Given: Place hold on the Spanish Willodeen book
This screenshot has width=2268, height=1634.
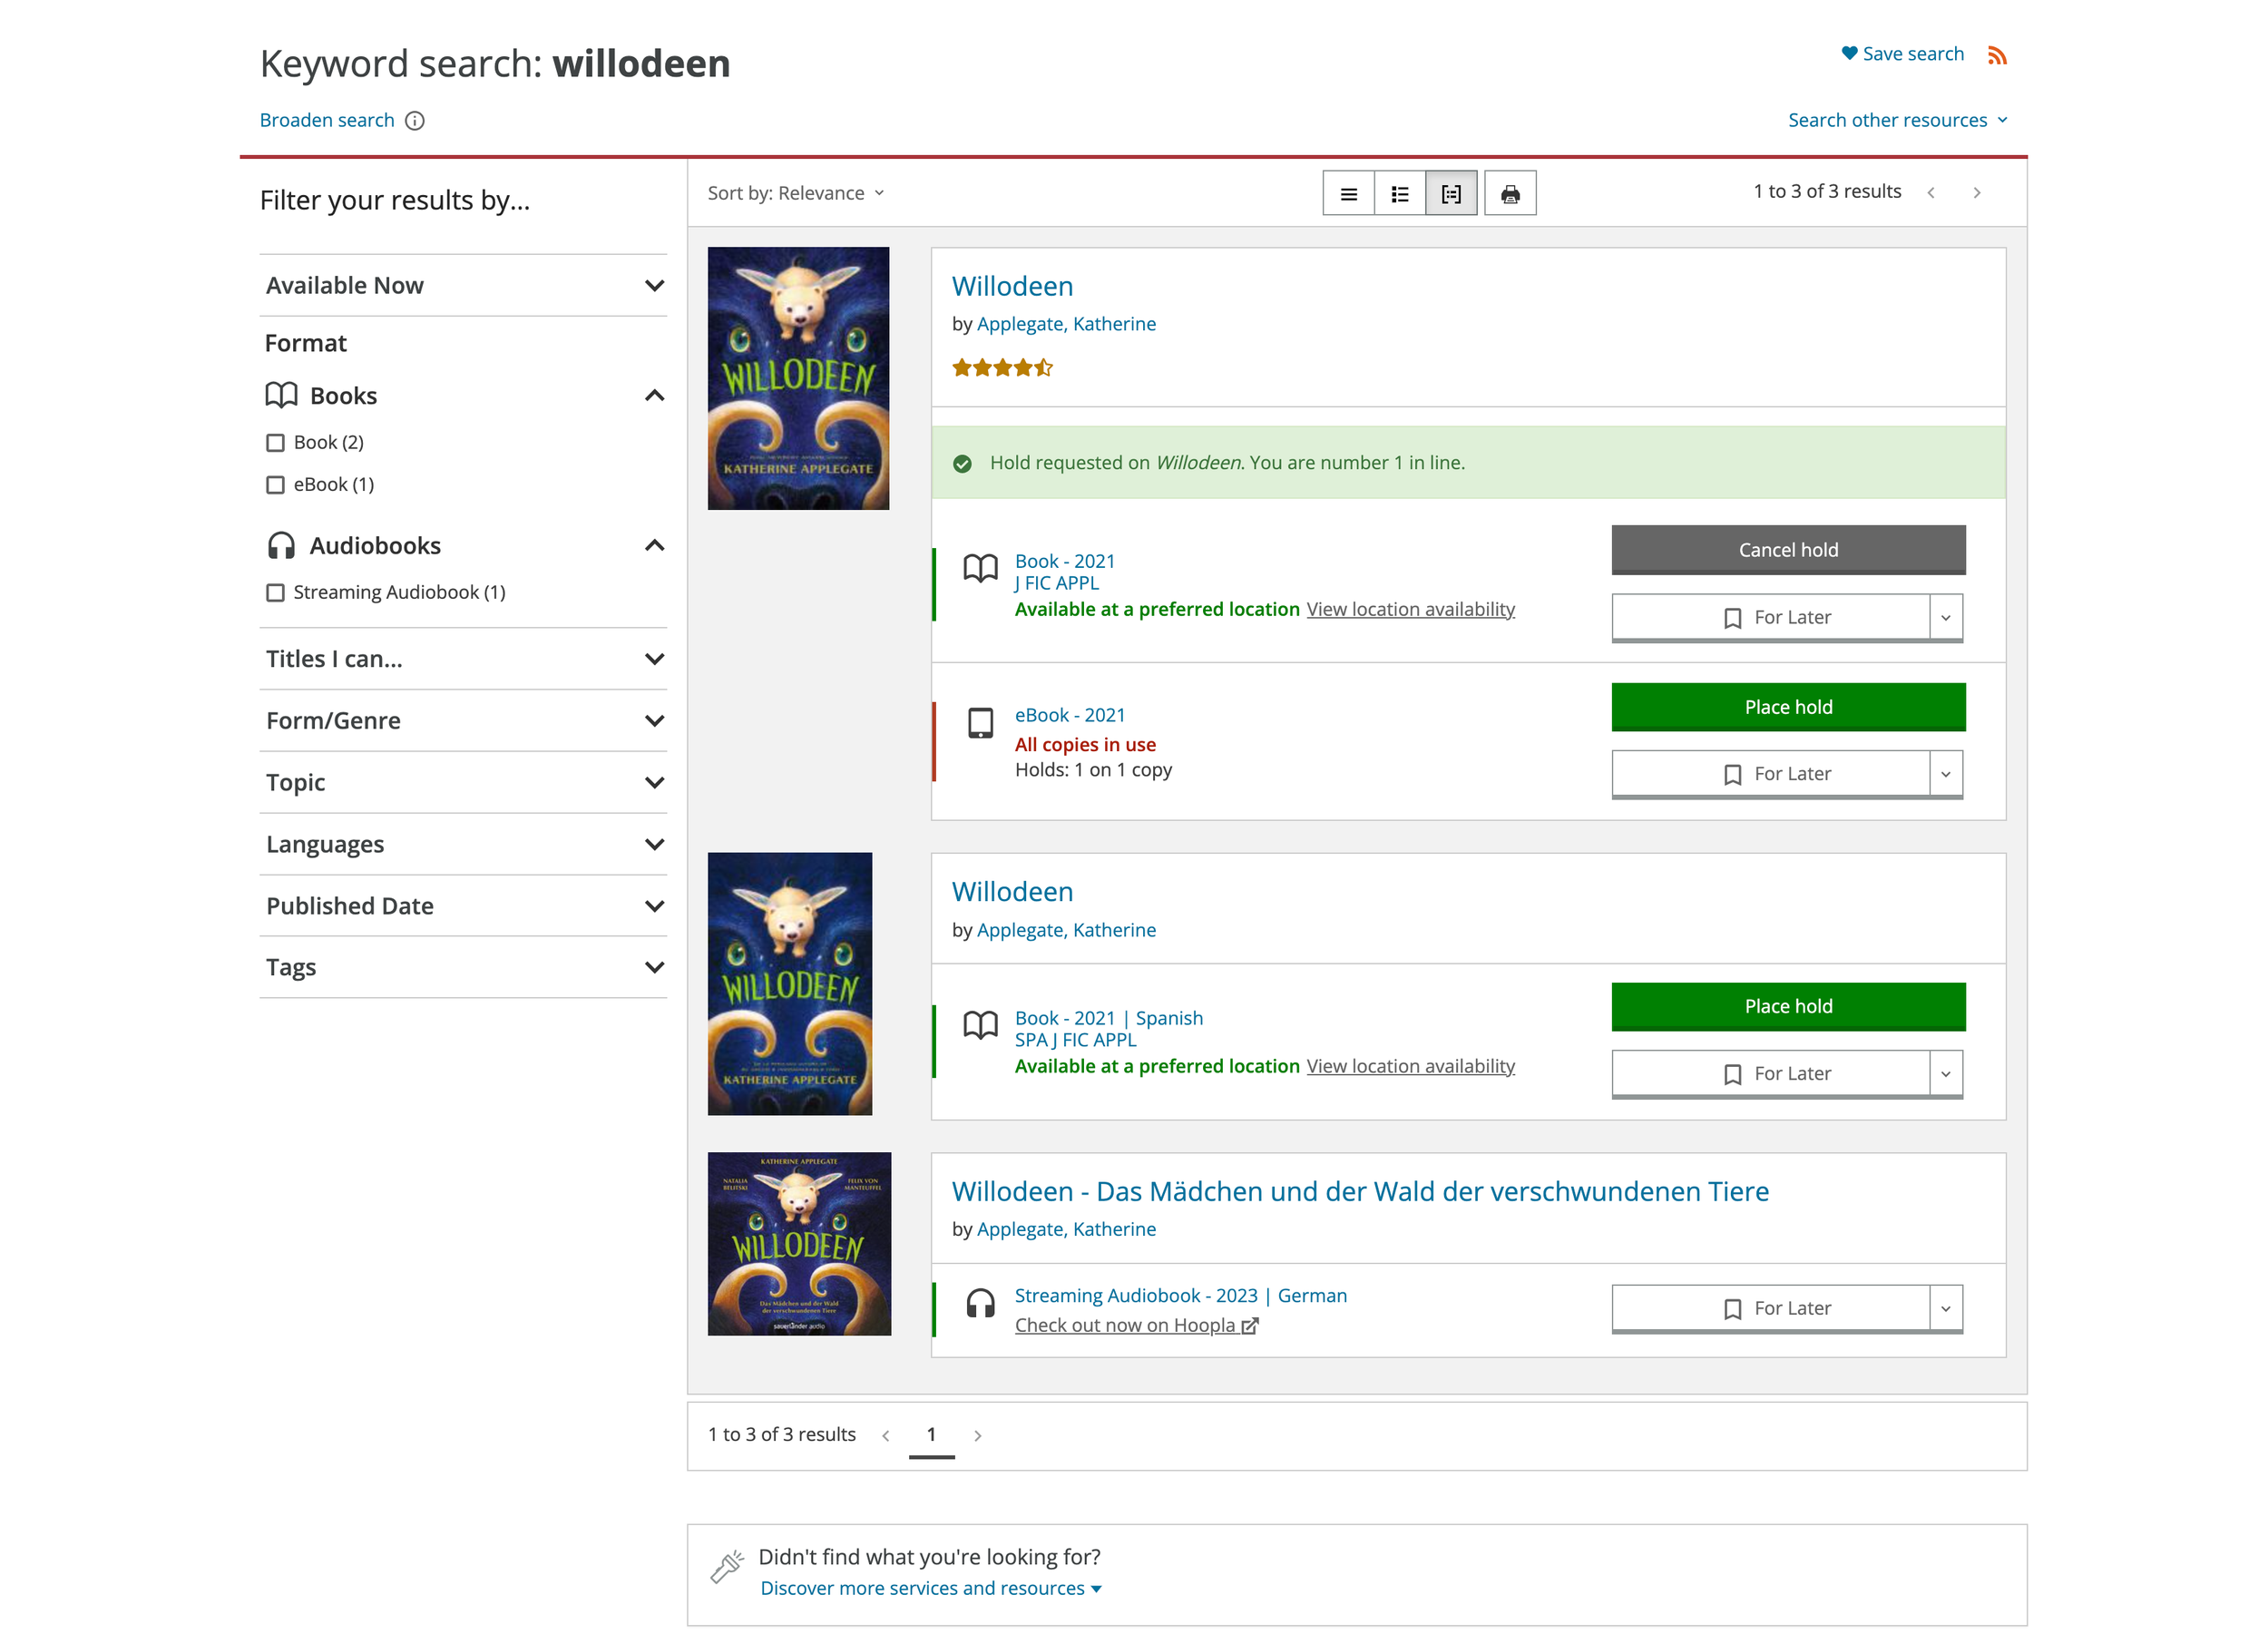Looking at the screenshot, I should (x=1787, y=1006).
